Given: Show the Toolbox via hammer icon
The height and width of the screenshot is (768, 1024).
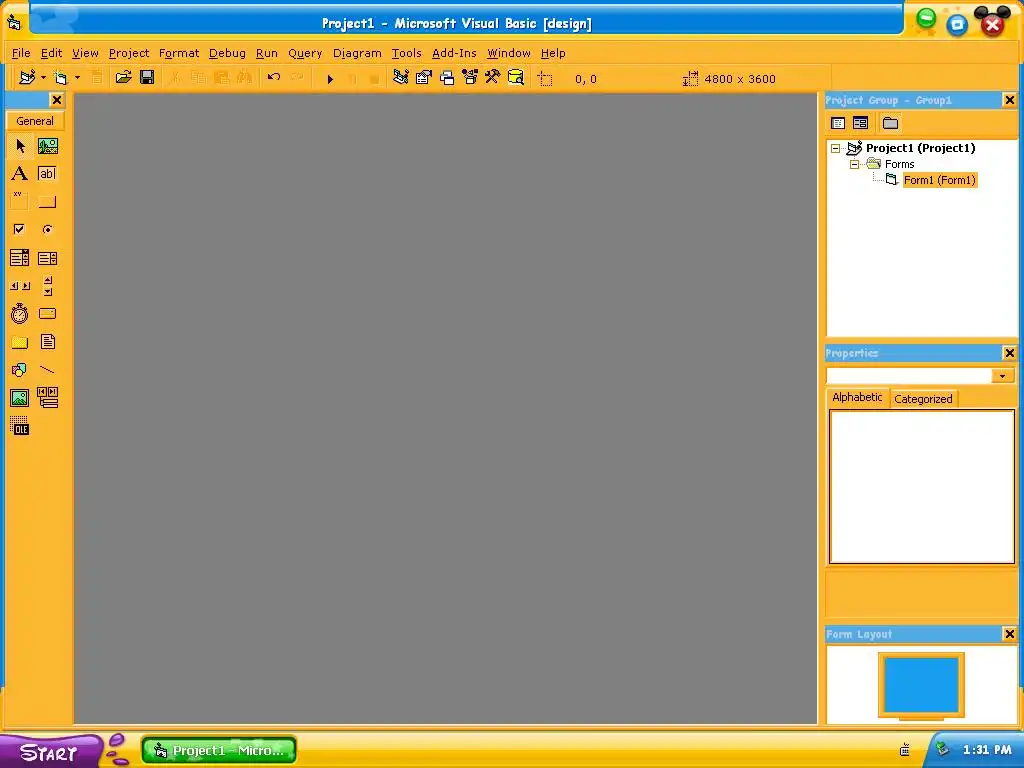Looking at the screenshot, I should pos(493,78).
